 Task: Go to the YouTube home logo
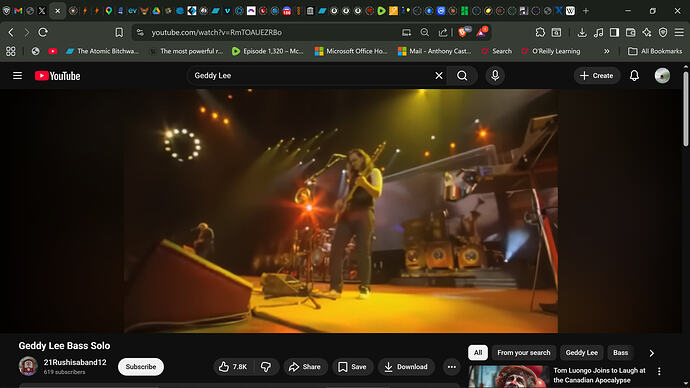click(58, 76)
